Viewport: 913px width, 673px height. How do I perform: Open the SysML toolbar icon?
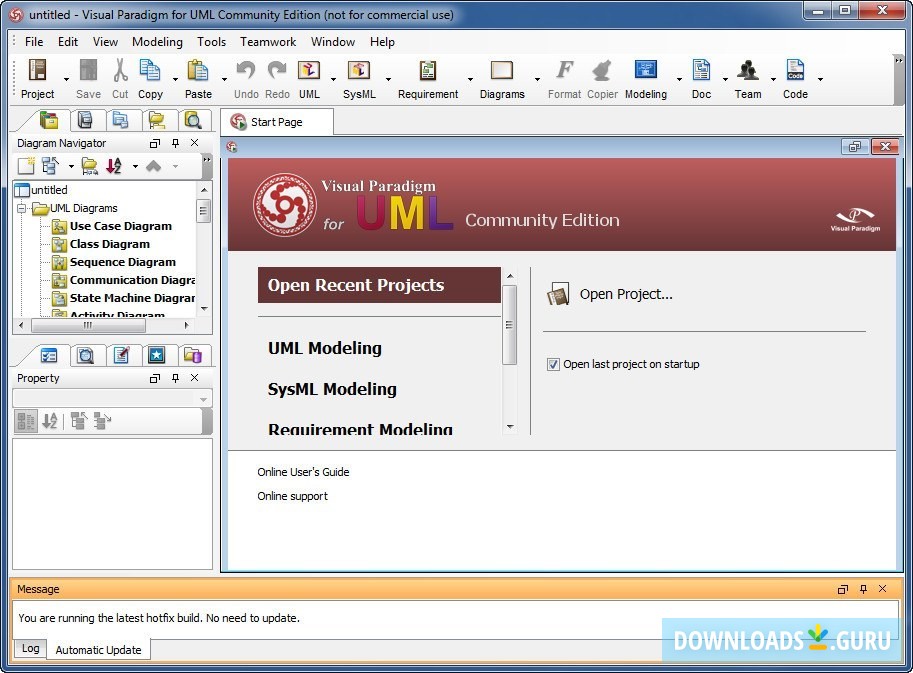[x=359, y=70]
